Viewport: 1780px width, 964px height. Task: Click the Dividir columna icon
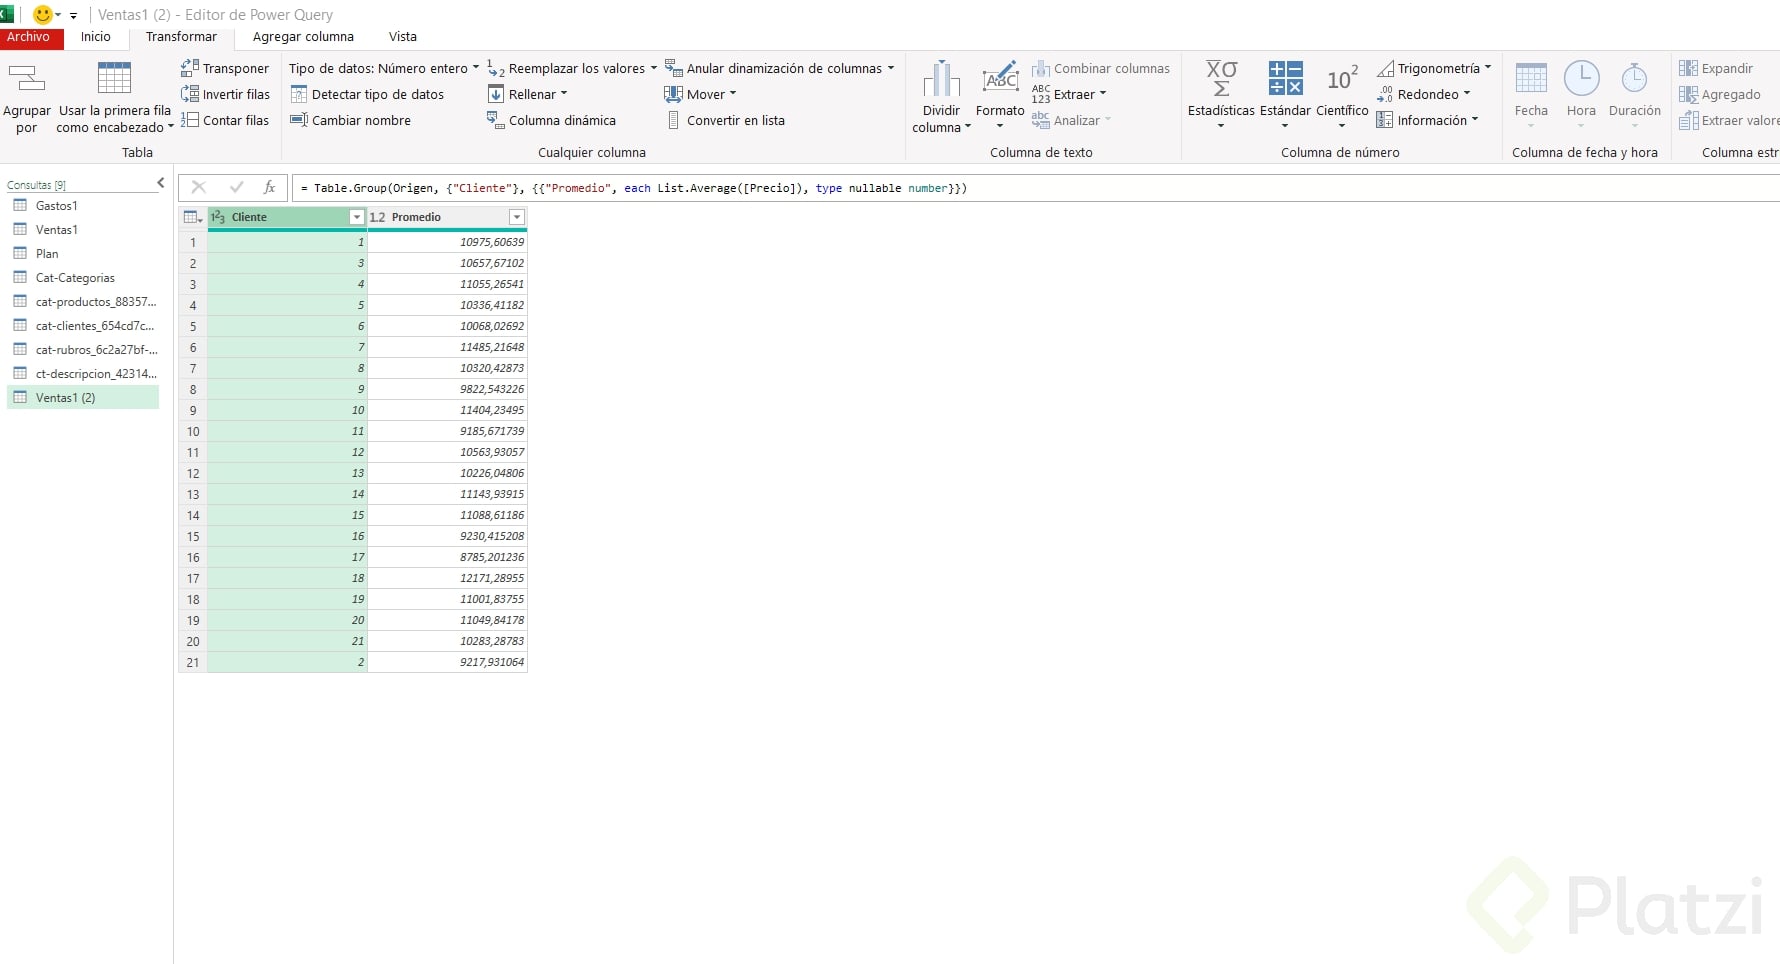[x=941, y=79]
